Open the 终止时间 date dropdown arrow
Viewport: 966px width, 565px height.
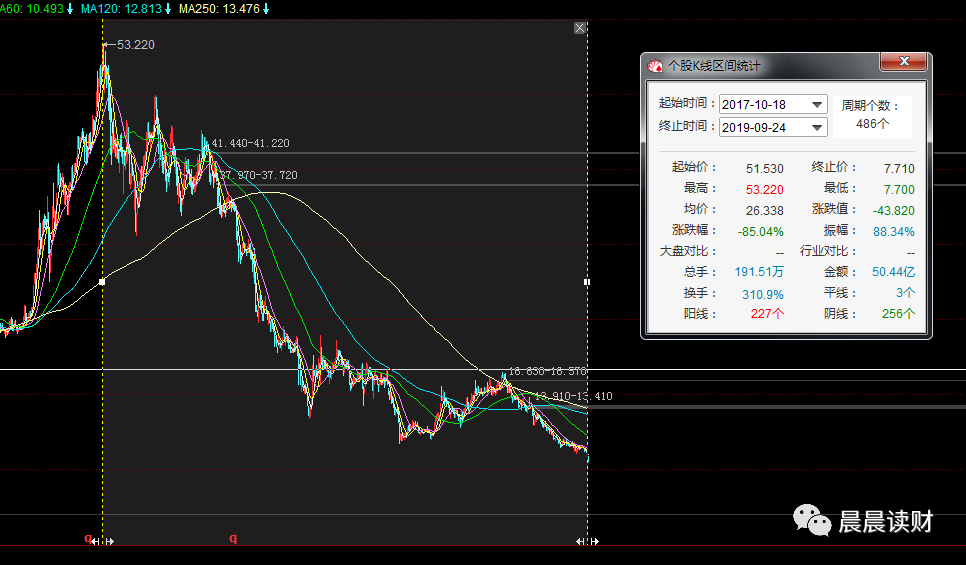(817, 128)
